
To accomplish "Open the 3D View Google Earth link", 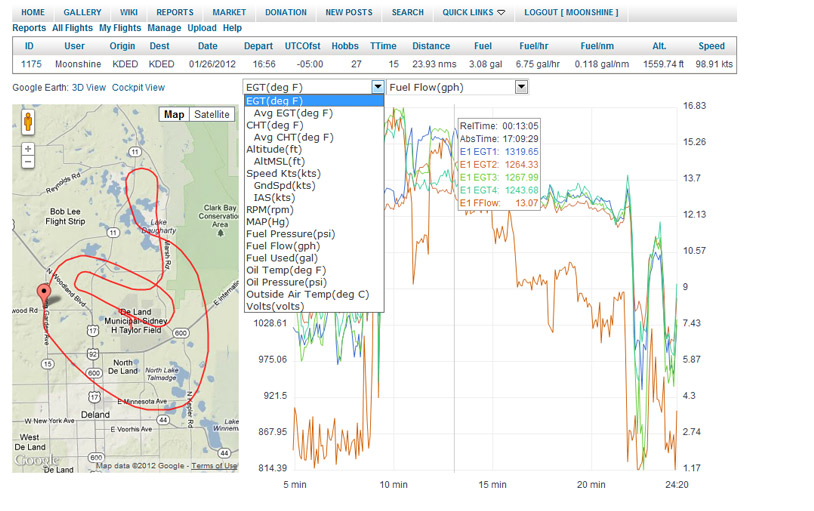I will (x=88, y=88).
